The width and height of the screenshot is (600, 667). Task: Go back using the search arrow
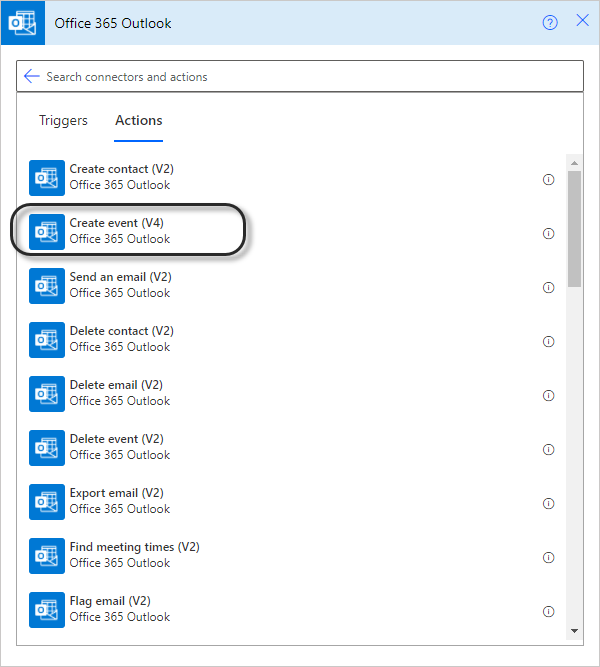click(32, 76)
